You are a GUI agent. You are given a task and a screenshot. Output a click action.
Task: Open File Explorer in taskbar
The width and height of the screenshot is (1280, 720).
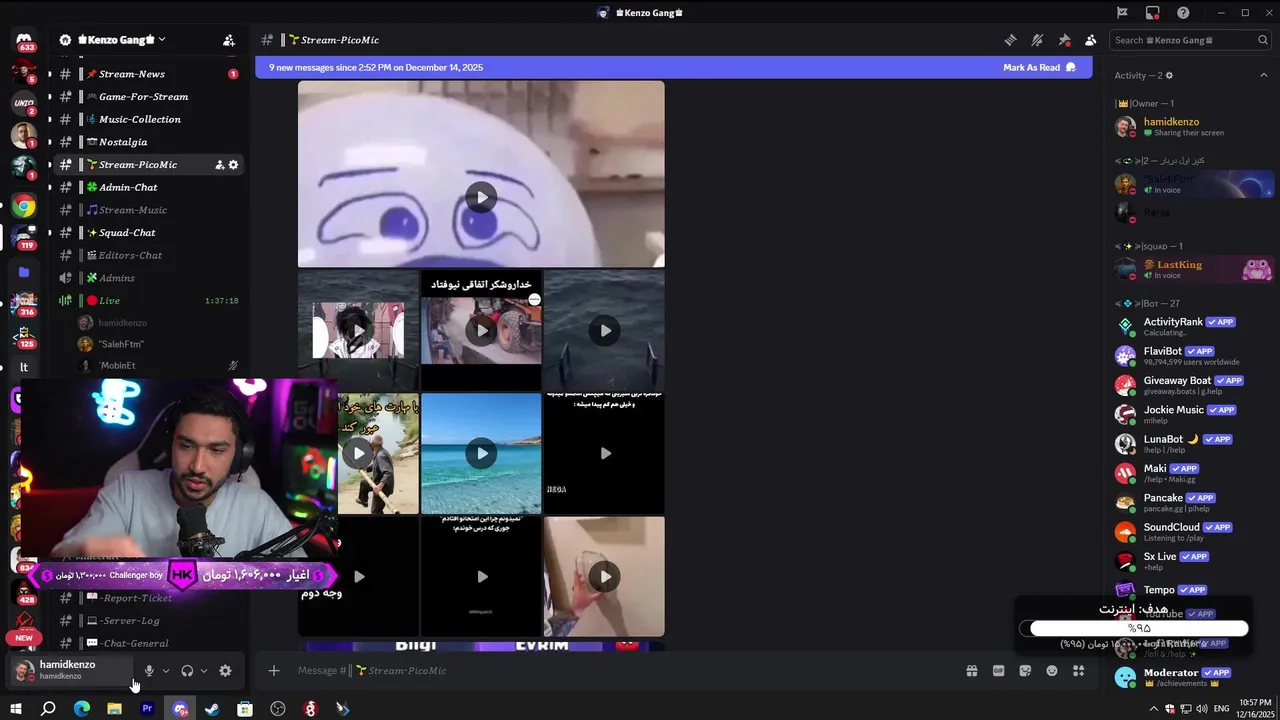click(114, 709)
